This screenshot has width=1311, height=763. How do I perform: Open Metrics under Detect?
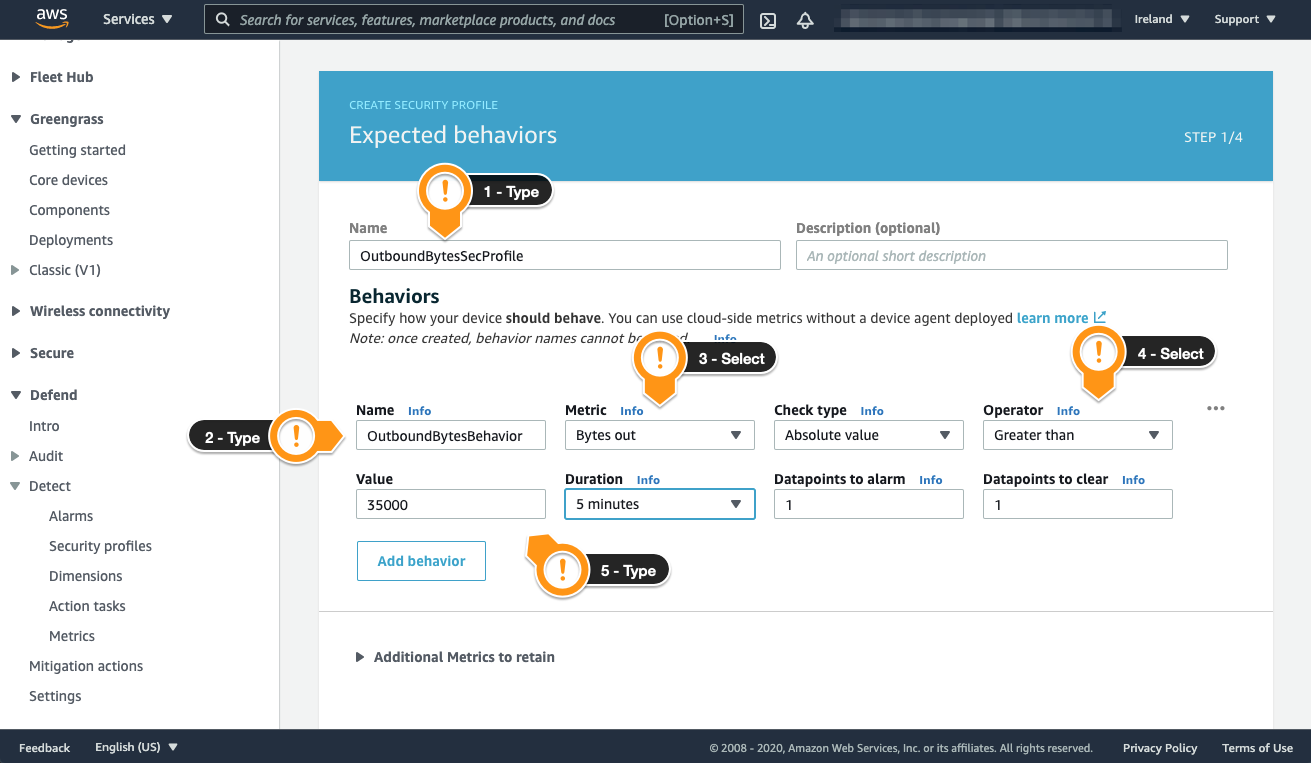[x=72, y=636]
